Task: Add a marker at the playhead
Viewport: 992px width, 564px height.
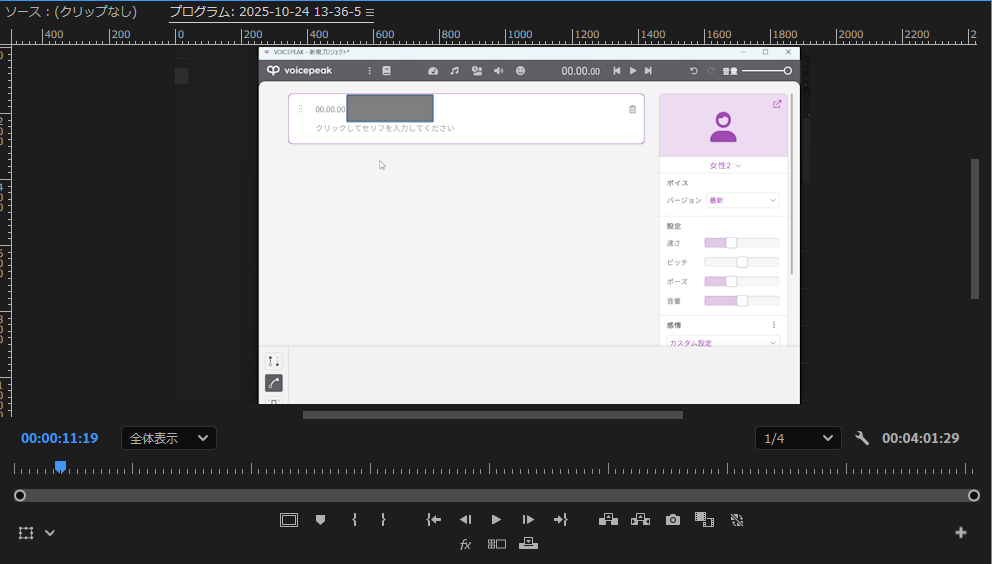Action: tap(320, 520)
